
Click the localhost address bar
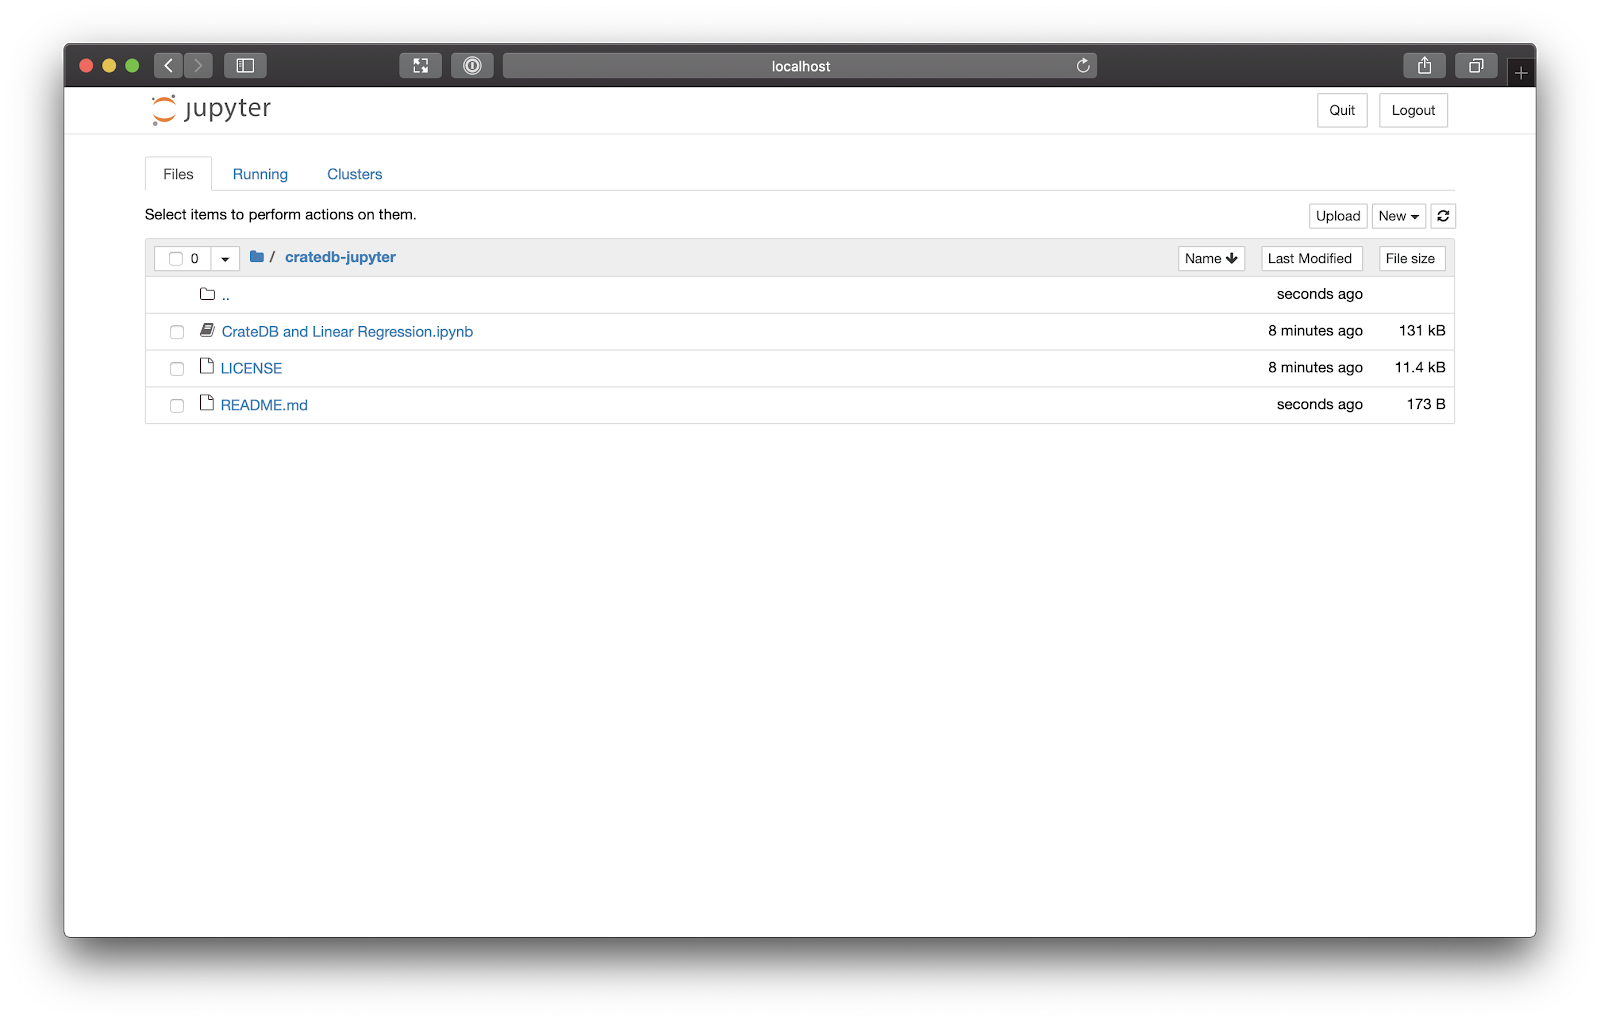click(x=800, y=66)
